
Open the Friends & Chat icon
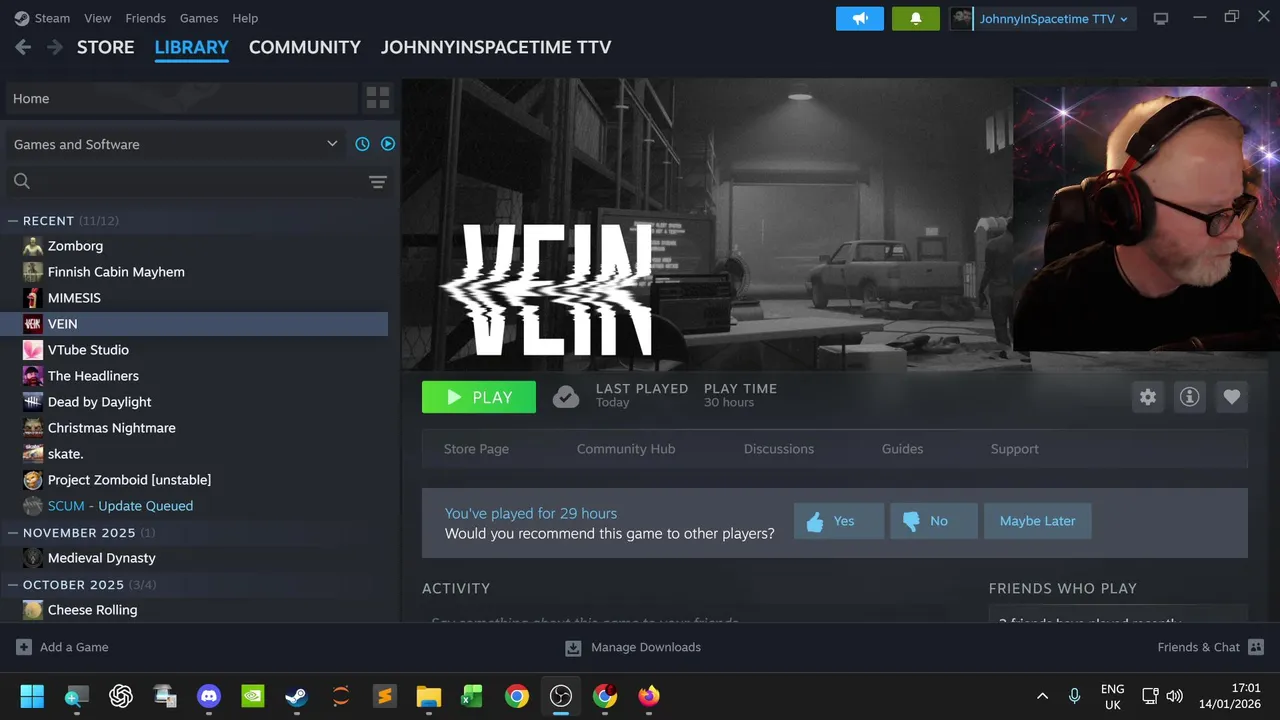pos(1257,647)
